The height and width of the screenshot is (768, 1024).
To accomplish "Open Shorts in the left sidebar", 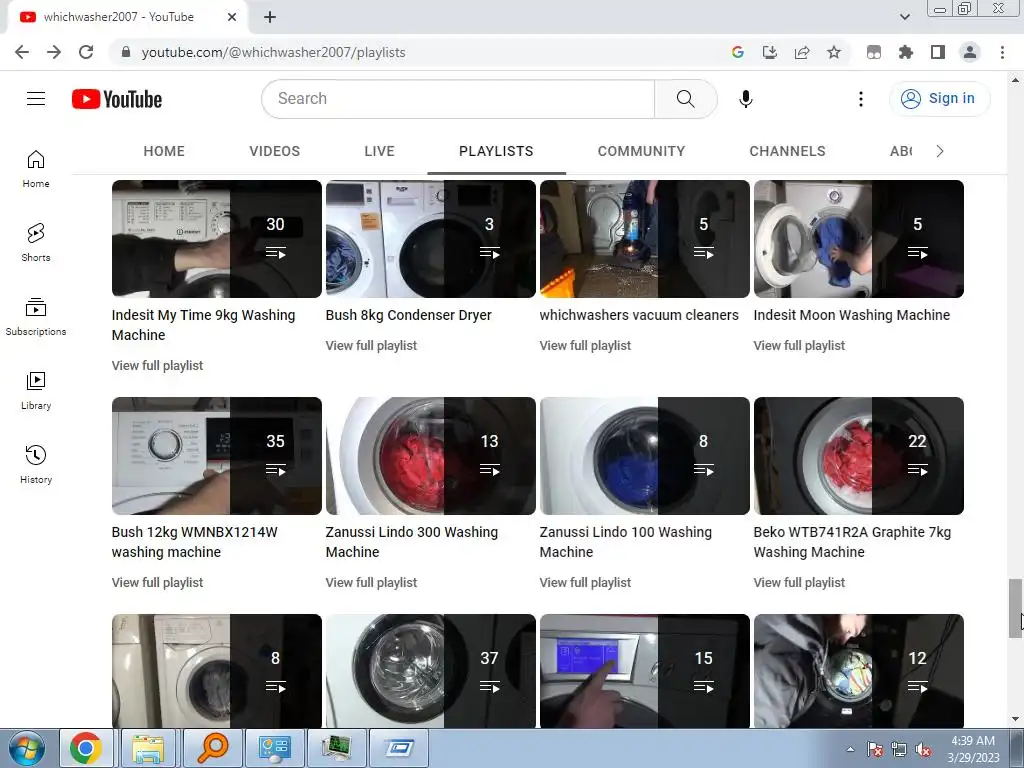I will click(x=36, y=243).
